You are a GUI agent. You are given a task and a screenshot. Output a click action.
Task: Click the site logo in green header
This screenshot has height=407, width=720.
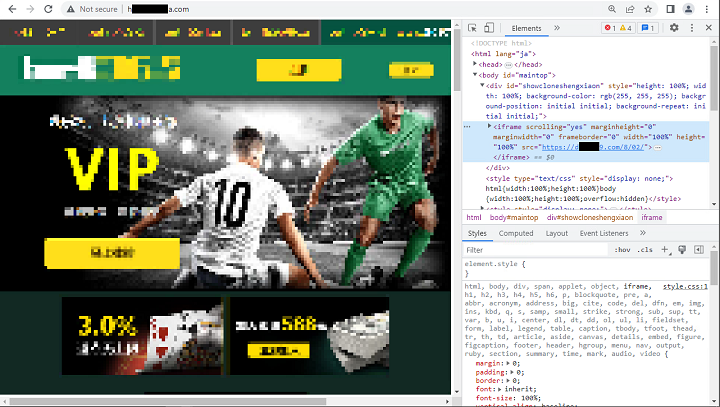(101, 68)
